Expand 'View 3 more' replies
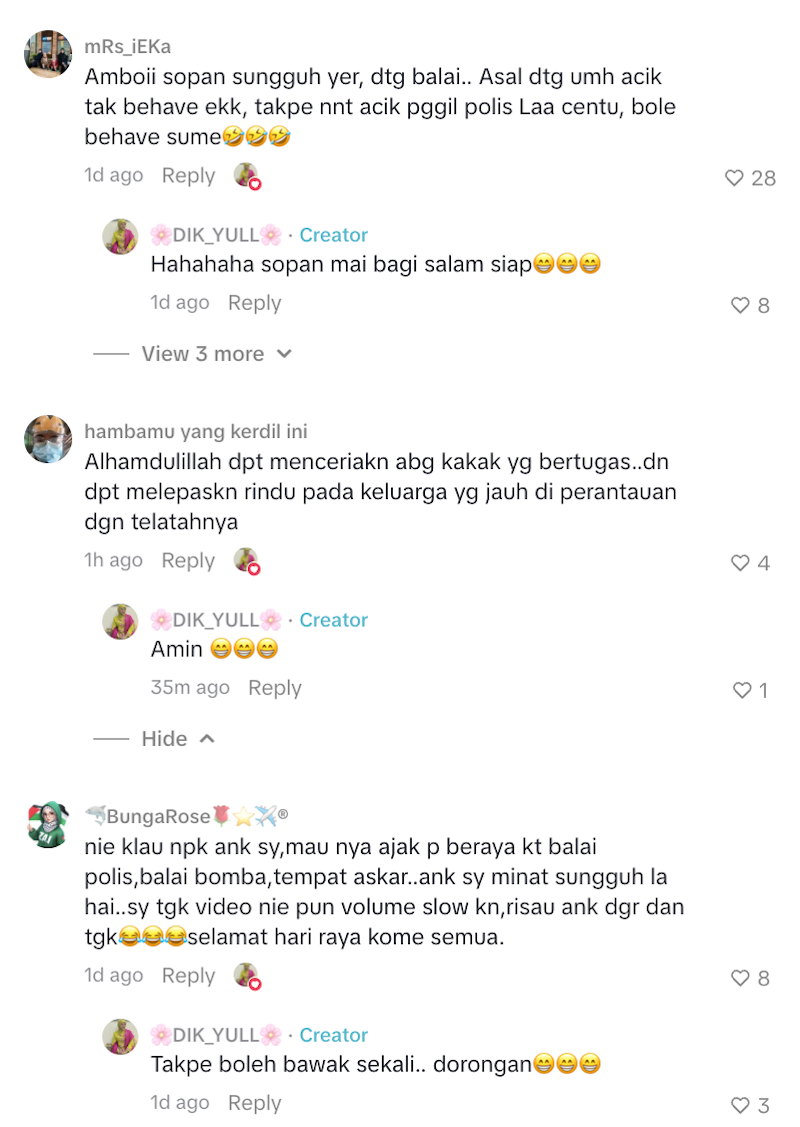 (203, 354)
